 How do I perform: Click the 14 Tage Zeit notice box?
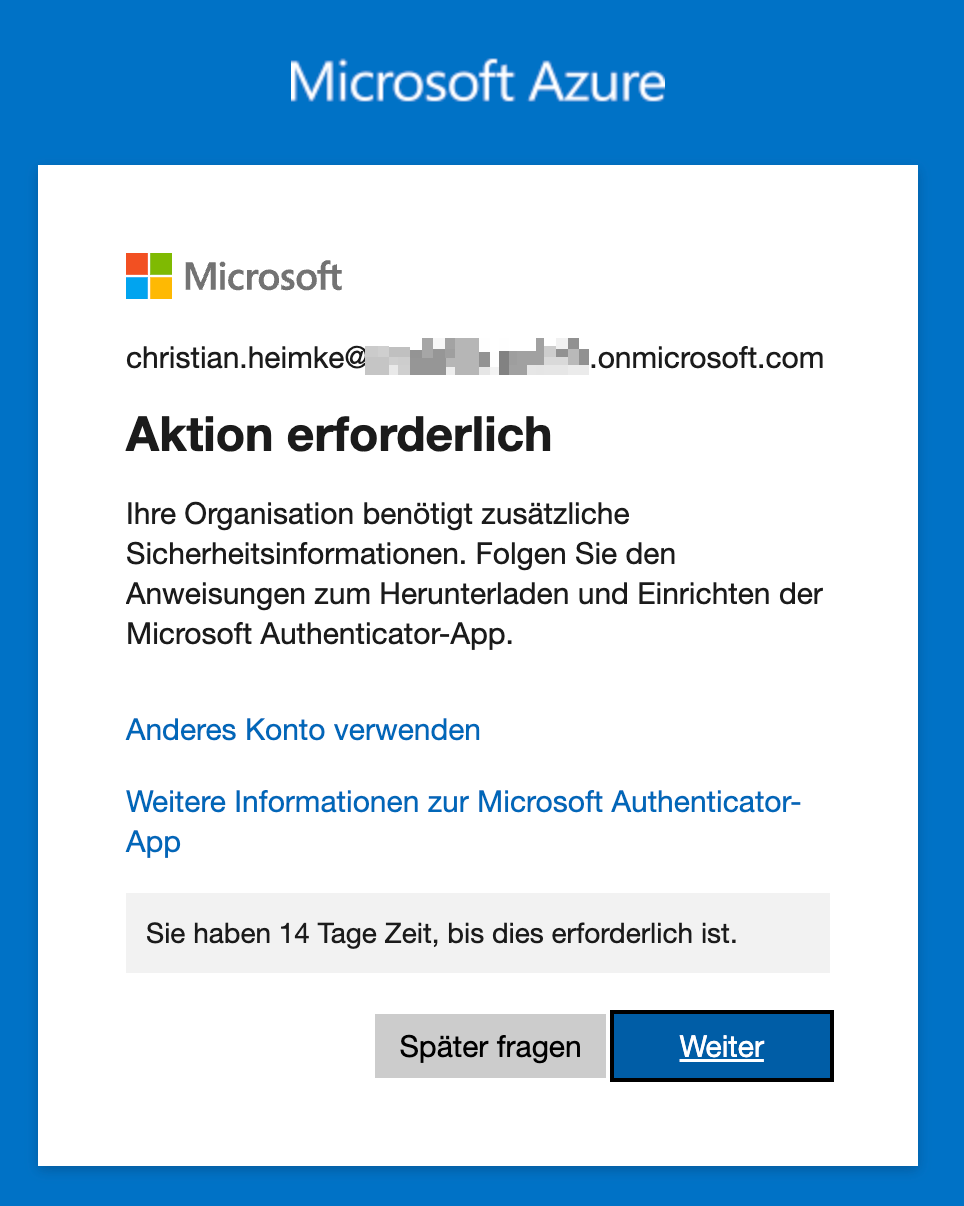coord(477,934)
